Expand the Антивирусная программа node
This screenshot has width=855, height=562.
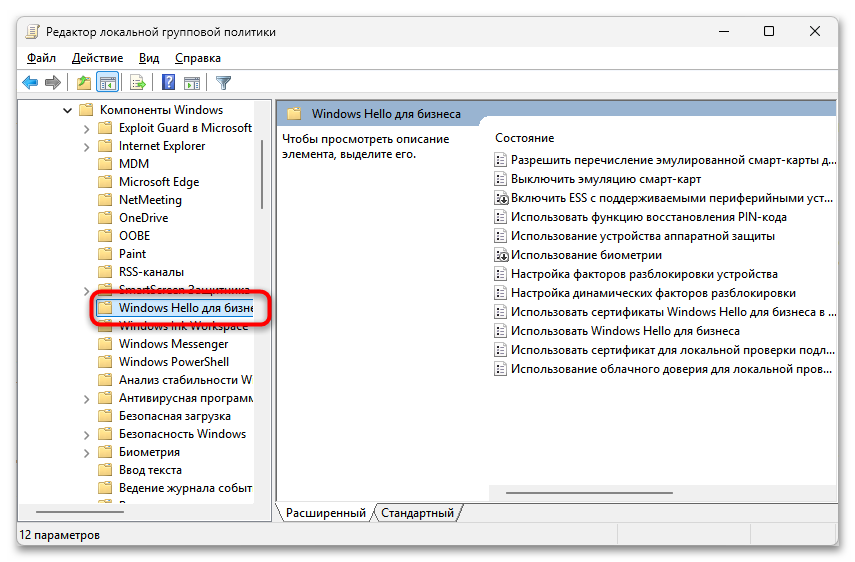point(86,398)
